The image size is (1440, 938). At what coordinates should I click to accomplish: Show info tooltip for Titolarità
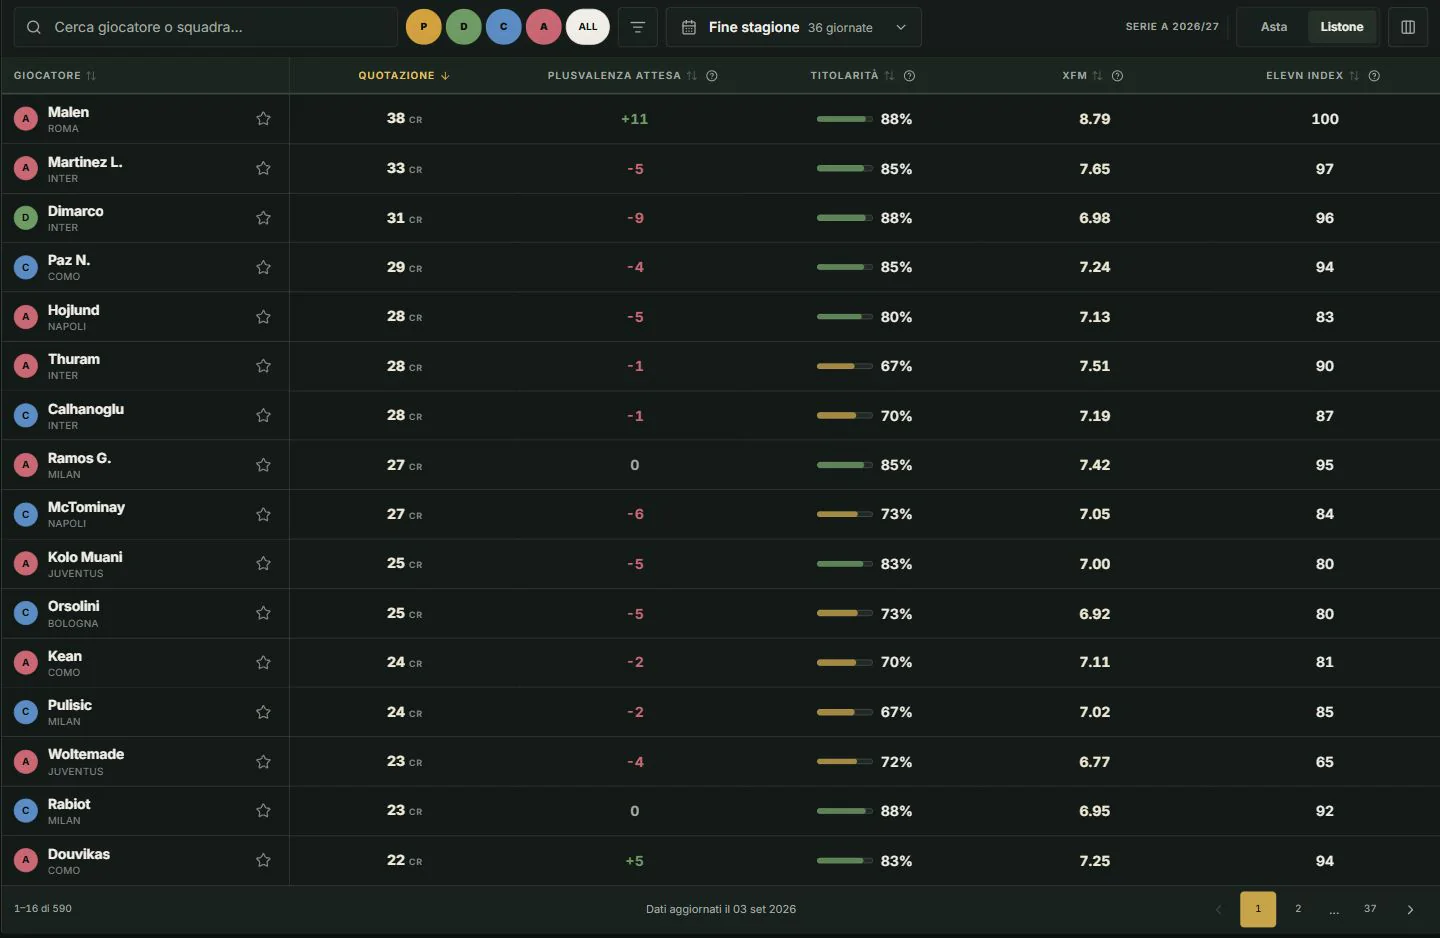[909, 76]
